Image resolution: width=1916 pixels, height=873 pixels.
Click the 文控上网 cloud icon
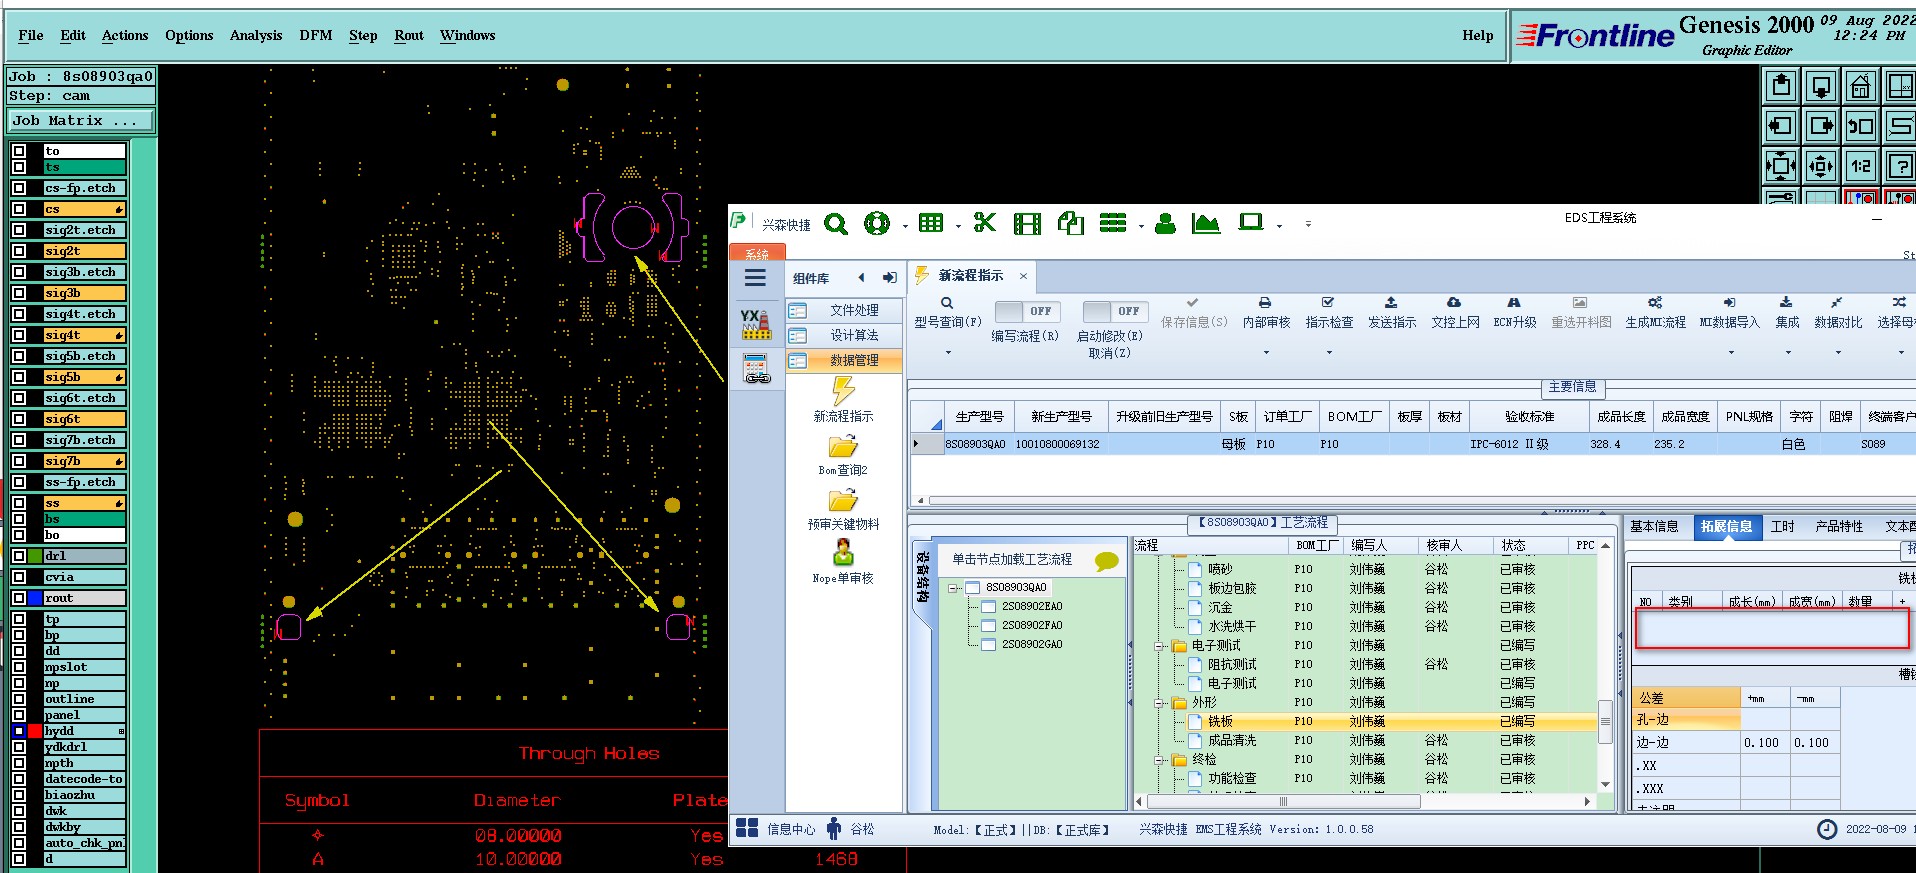pyautogui.click(x=1454, y=302)
